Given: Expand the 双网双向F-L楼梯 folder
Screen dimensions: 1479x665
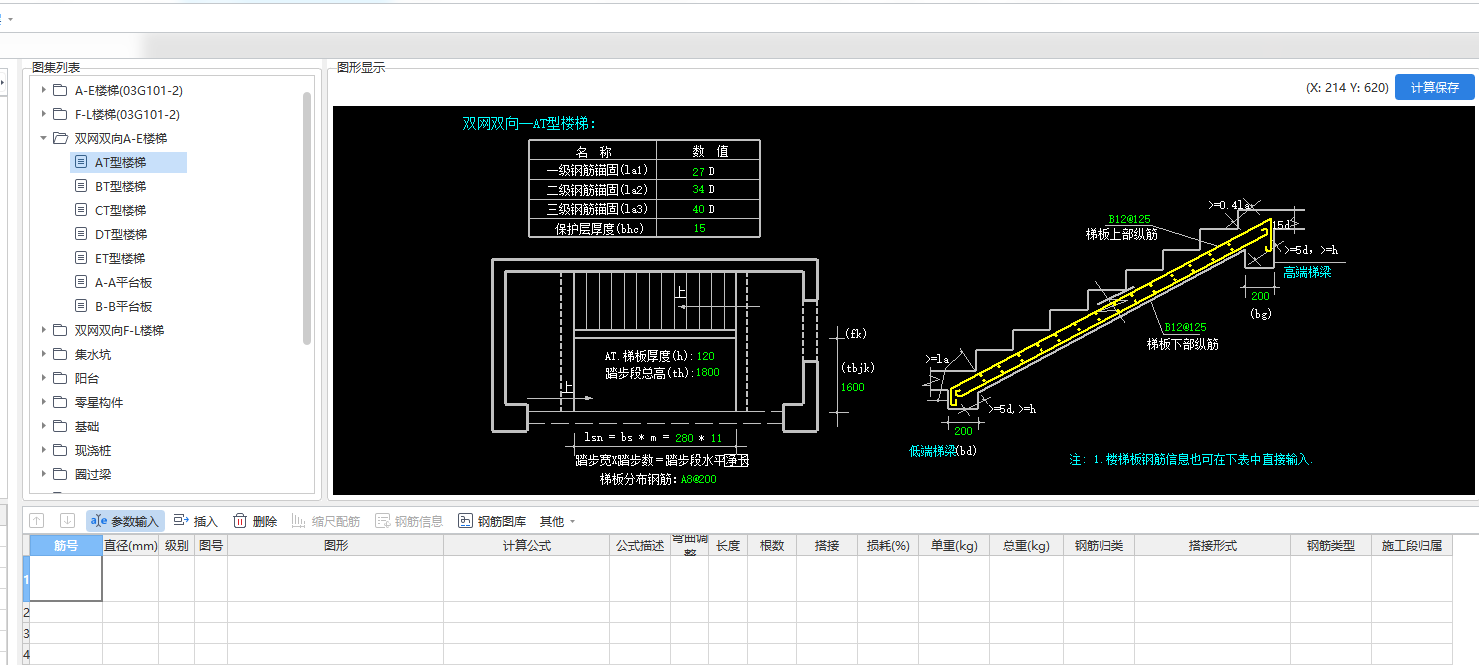Looking at the screenshot, I should click(x=43, y=330).
